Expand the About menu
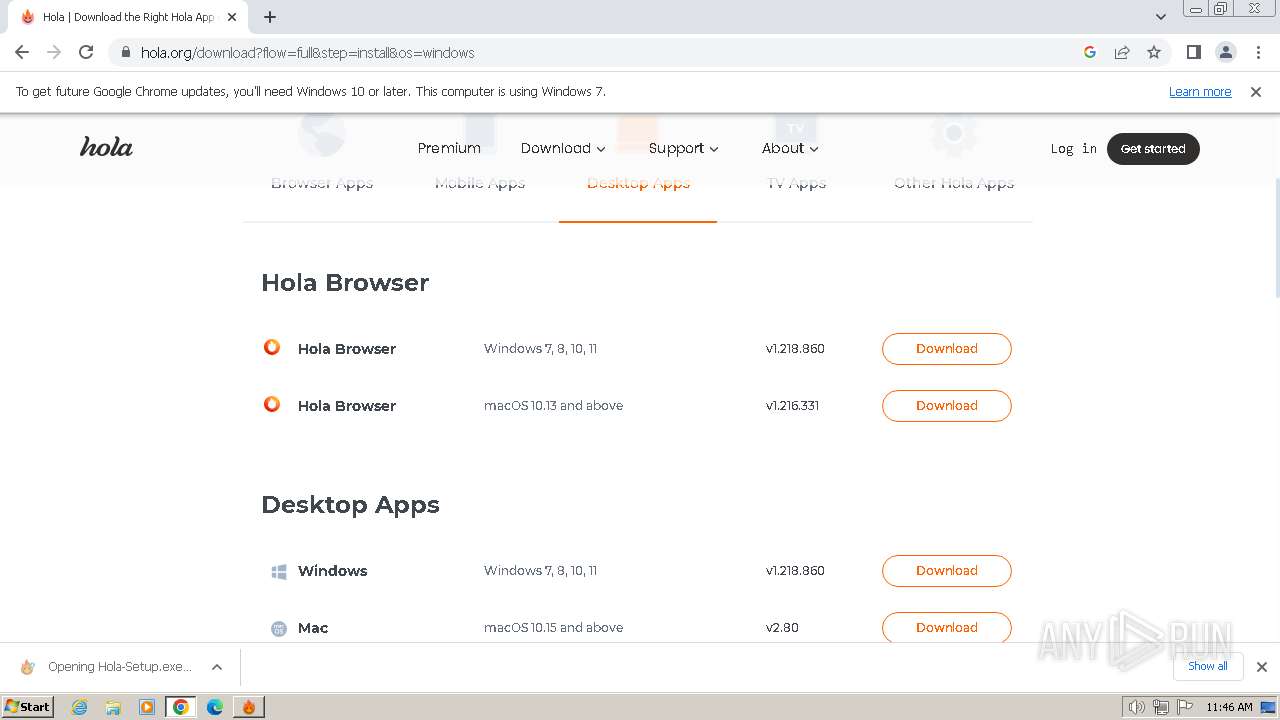 pyautogui.click(x=790, y=148)
